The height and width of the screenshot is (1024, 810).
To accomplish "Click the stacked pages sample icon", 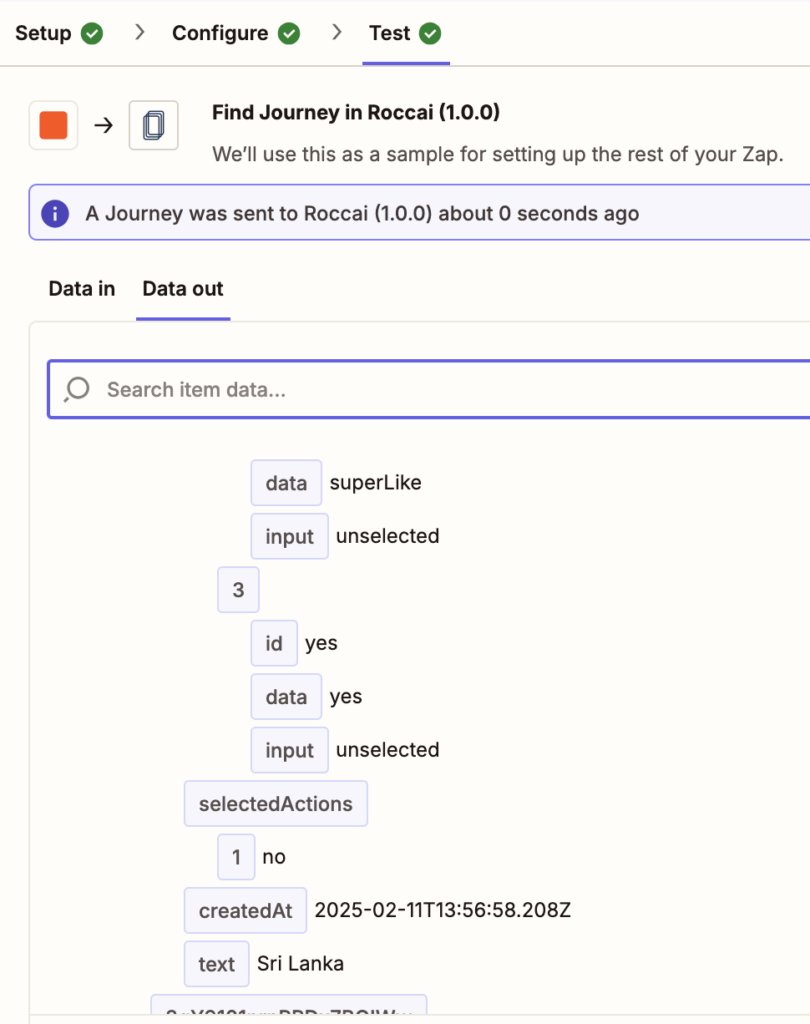I will coord(154,125).
